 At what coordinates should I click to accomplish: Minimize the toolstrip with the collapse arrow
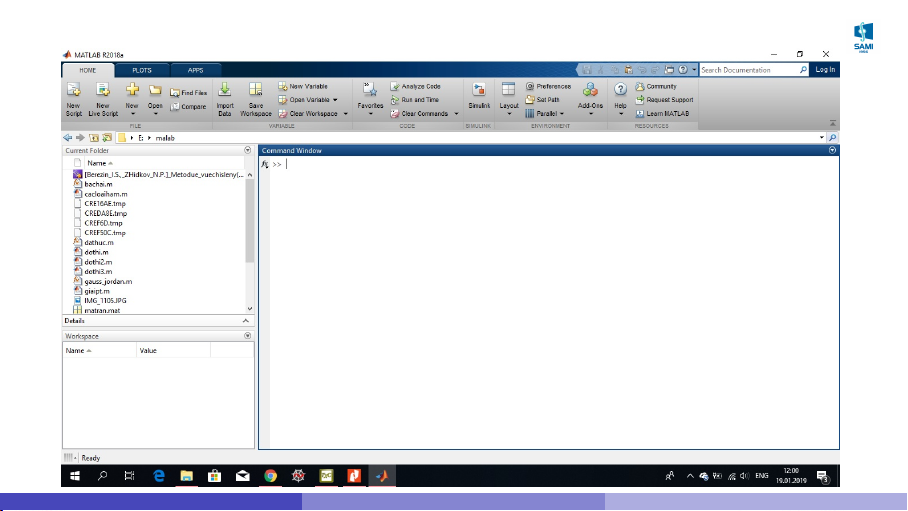(833, 123)
